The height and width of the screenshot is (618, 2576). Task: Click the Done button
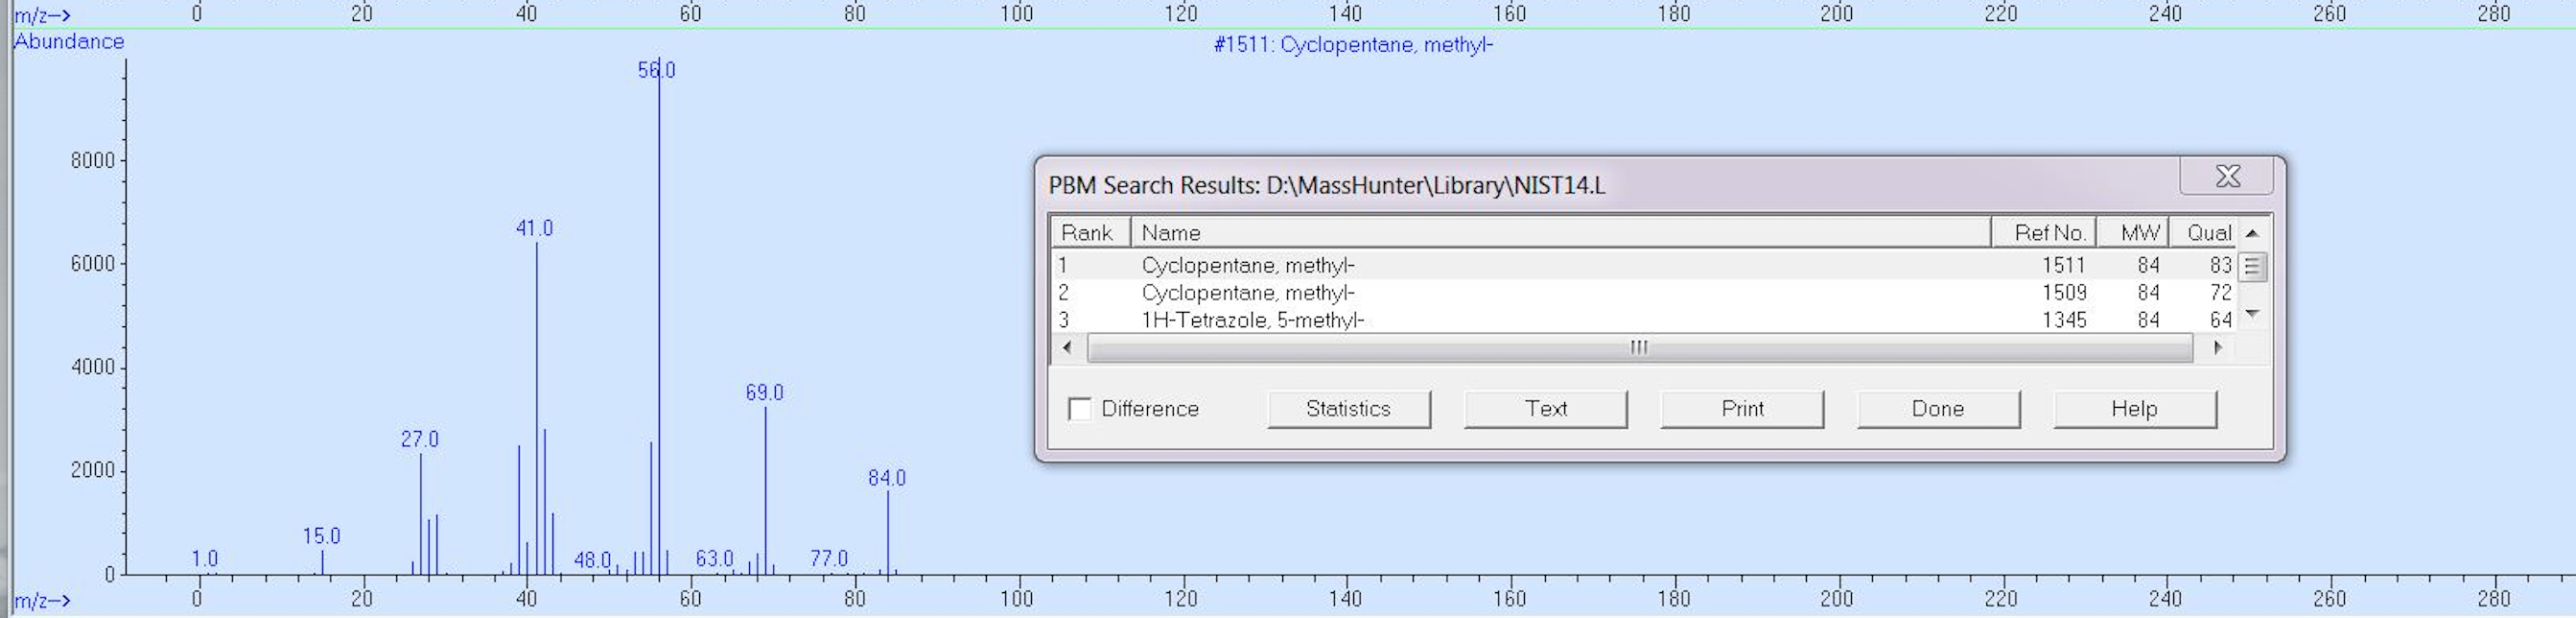point(1938,409)
